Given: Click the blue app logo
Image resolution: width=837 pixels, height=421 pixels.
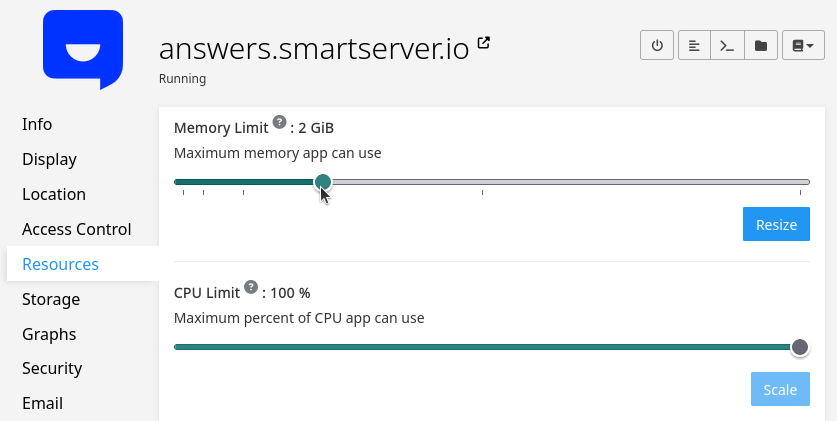Looking at the screenshot, I should (83, 48).
